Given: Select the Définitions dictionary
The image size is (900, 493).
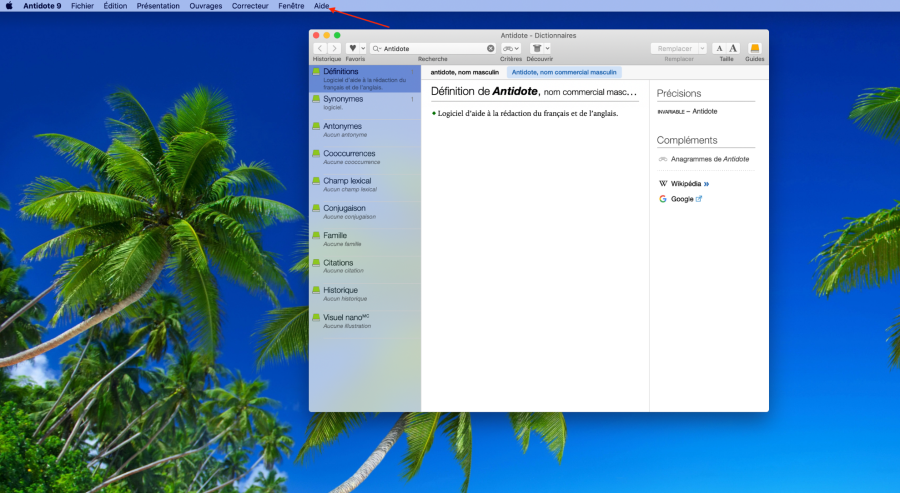Looking at the screenshot, I should pyautogui.click(x=365, y=79).
